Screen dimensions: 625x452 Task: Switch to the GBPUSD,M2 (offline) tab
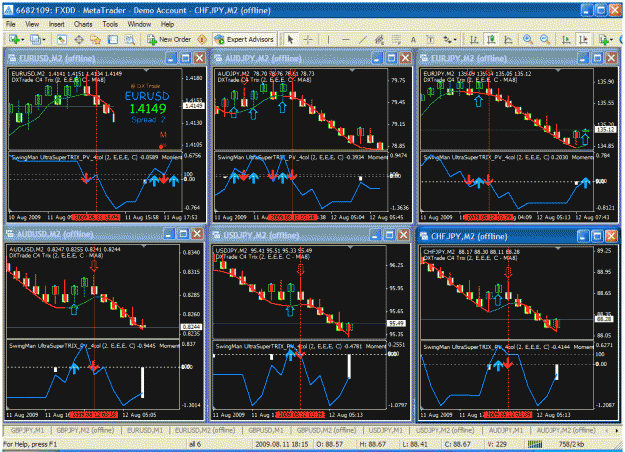[326, 431]
